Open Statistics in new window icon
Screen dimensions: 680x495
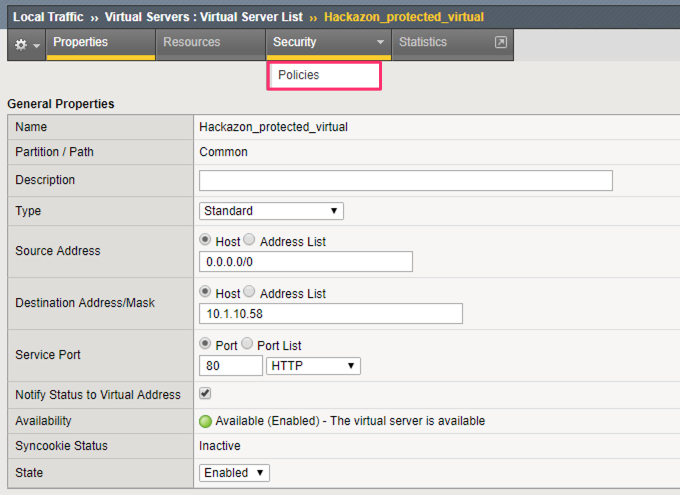pos(500,42)
